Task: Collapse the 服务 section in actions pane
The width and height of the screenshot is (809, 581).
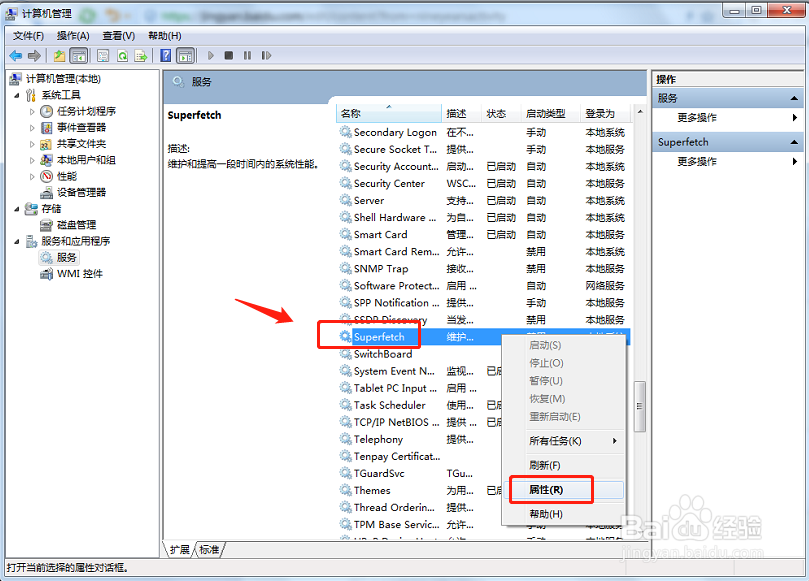Action: tap(794, 98)
